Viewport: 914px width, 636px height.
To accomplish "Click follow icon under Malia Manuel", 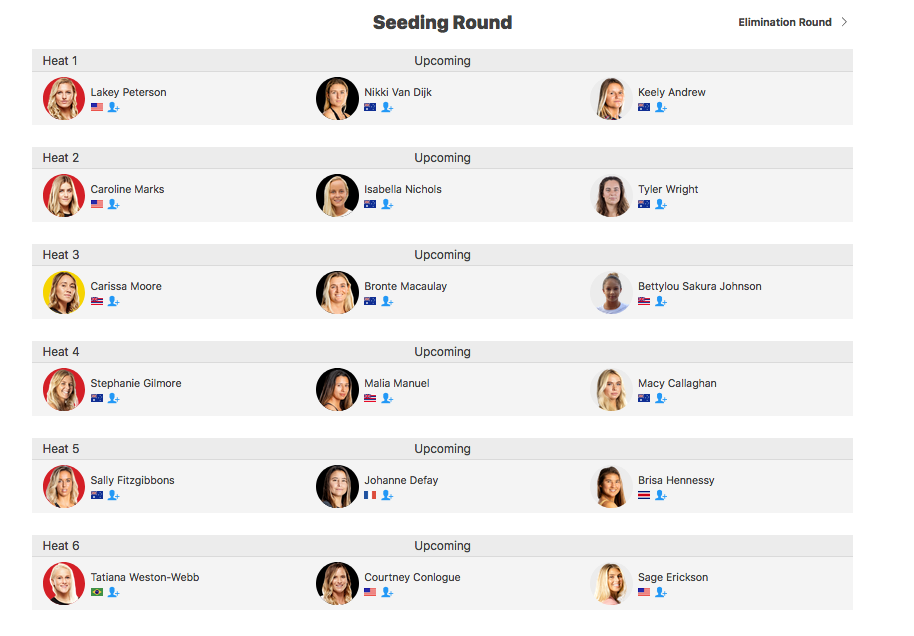I will 387,398.
